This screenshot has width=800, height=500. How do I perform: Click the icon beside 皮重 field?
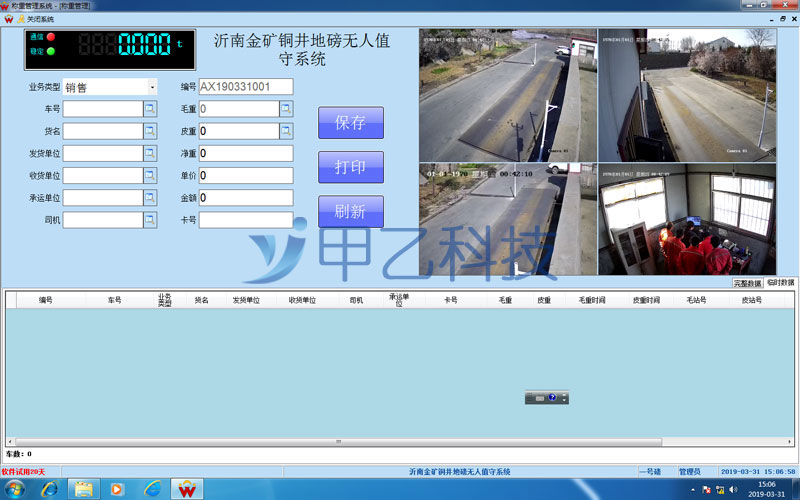click(x=286, y=131)
